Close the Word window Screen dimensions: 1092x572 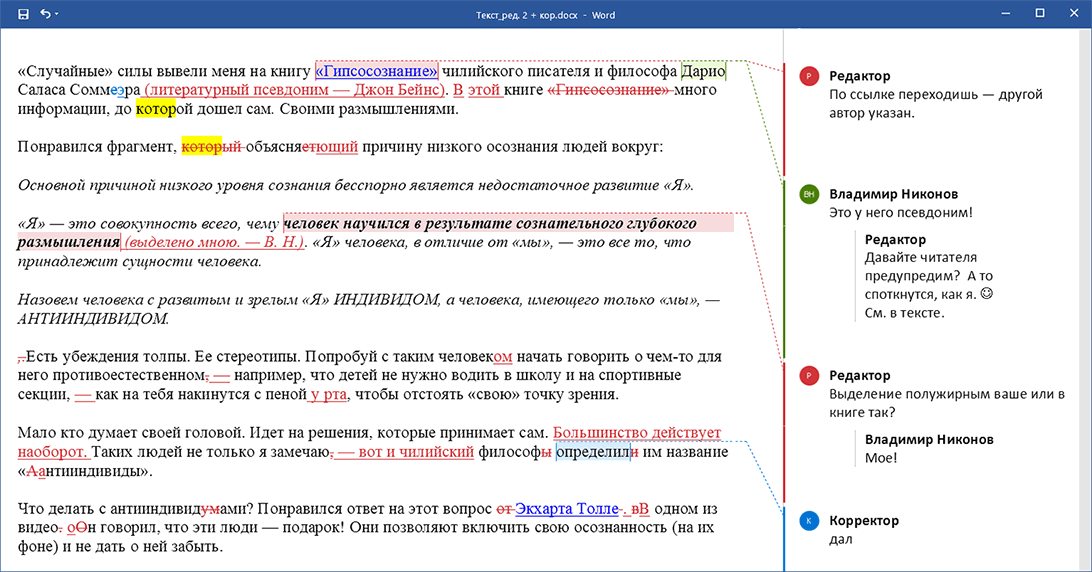point(1074,13)
